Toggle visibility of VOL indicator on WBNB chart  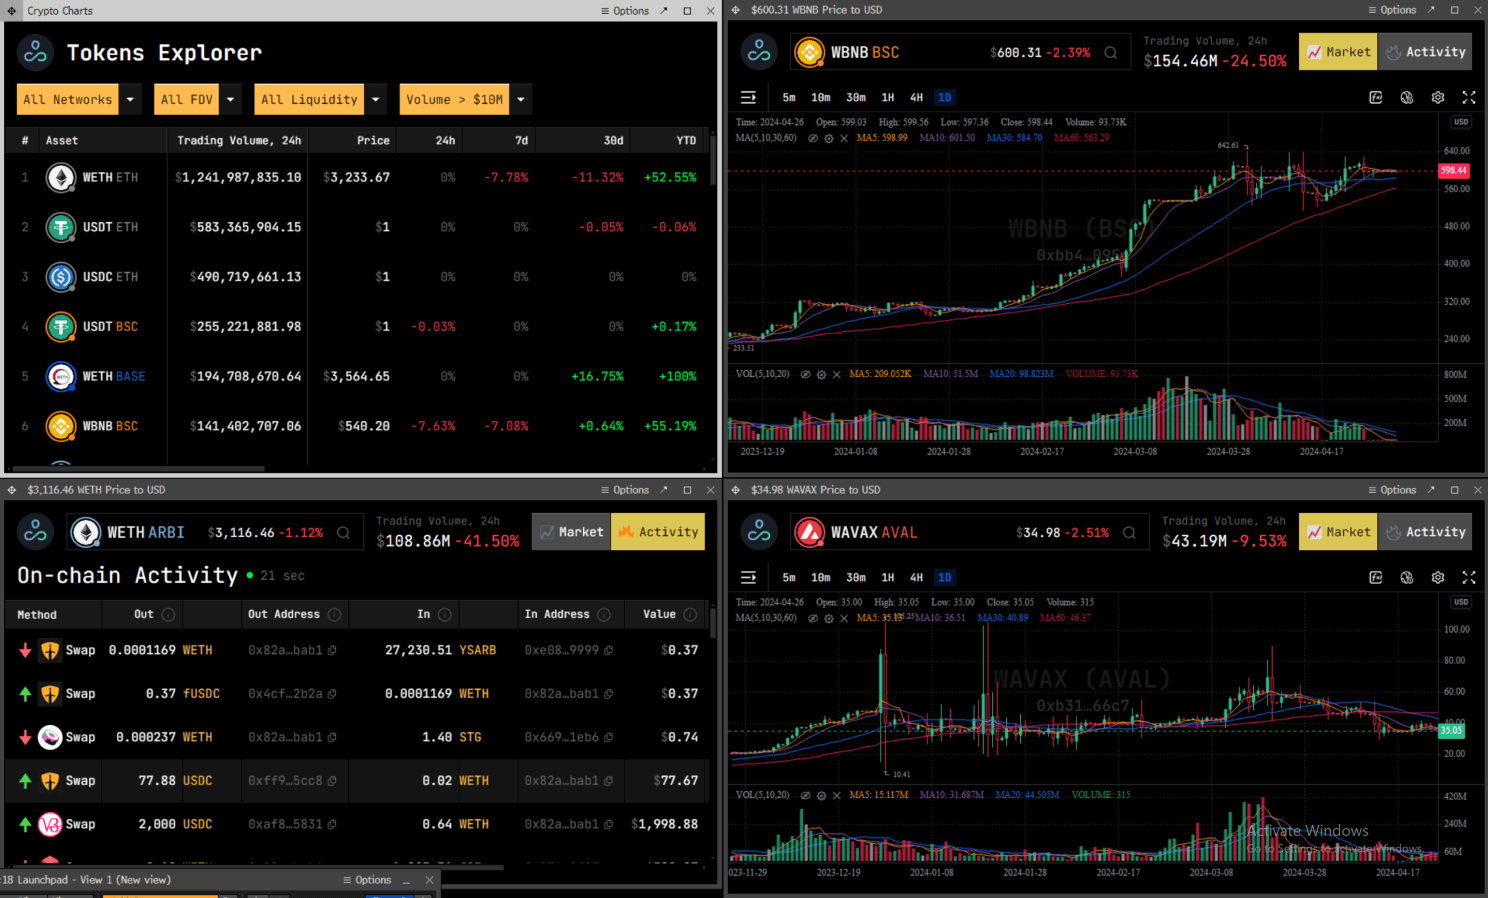805,374
